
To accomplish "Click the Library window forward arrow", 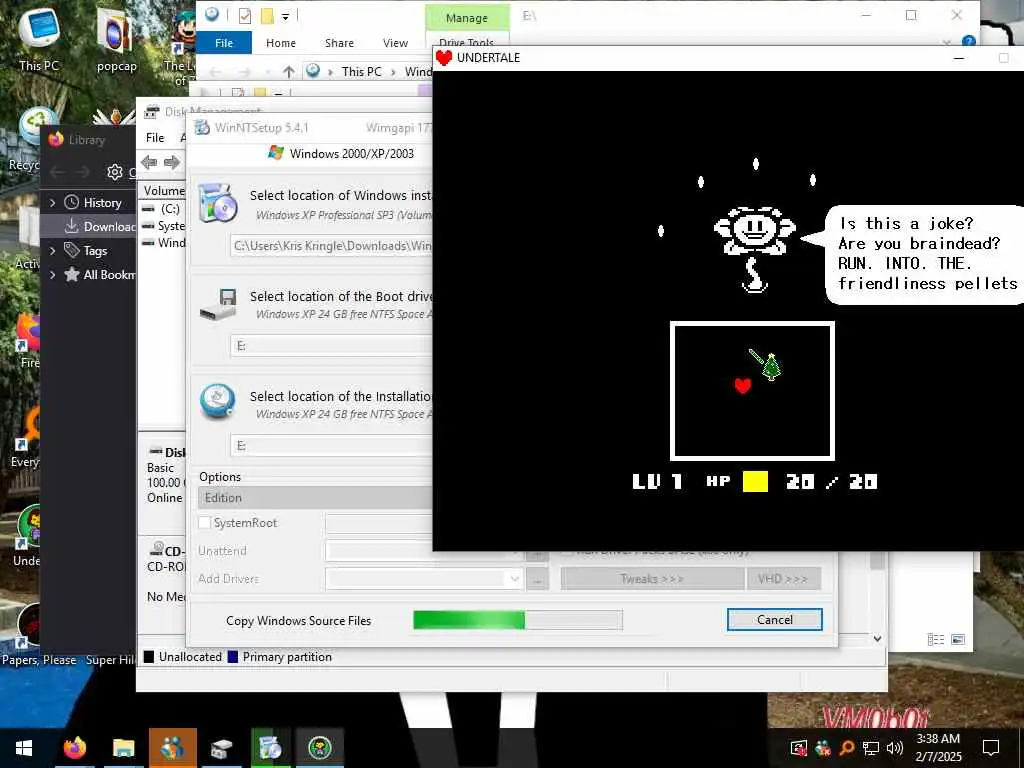I will pyautogui.click(x=83, y=172).
